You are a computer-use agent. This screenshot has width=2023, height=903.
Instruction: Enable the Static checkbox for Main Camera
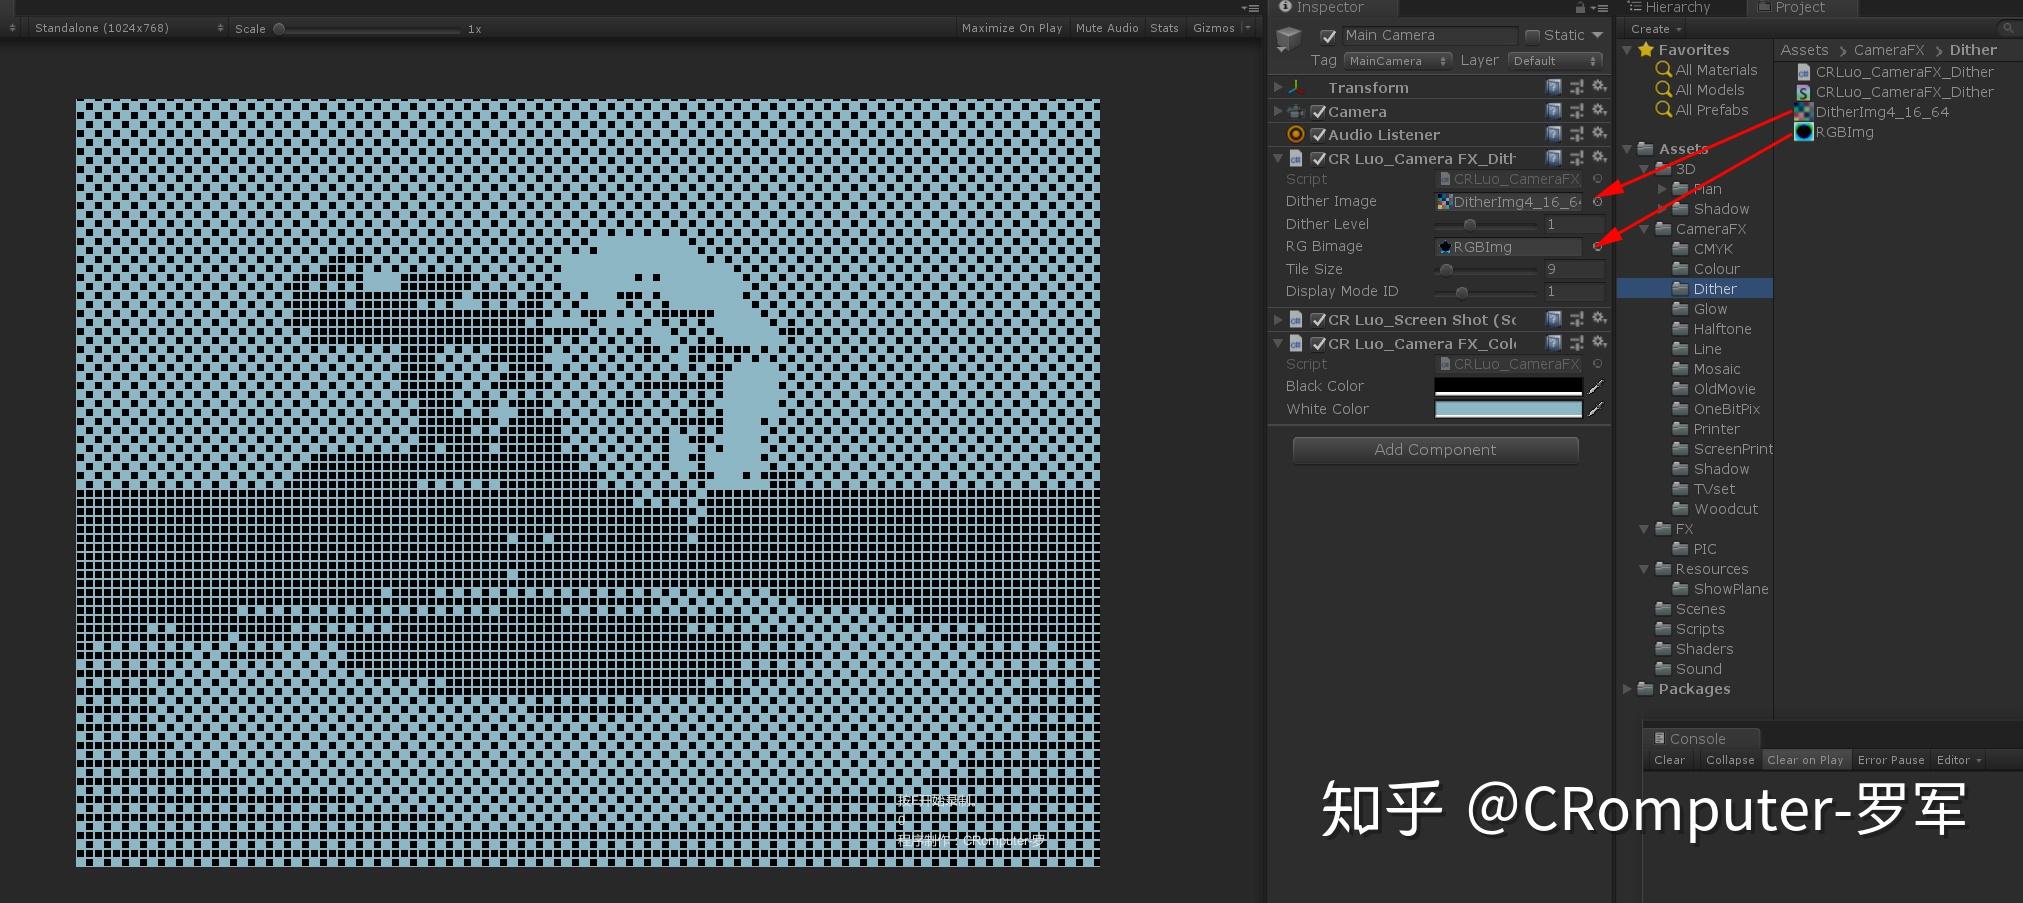coord(1534,34)
